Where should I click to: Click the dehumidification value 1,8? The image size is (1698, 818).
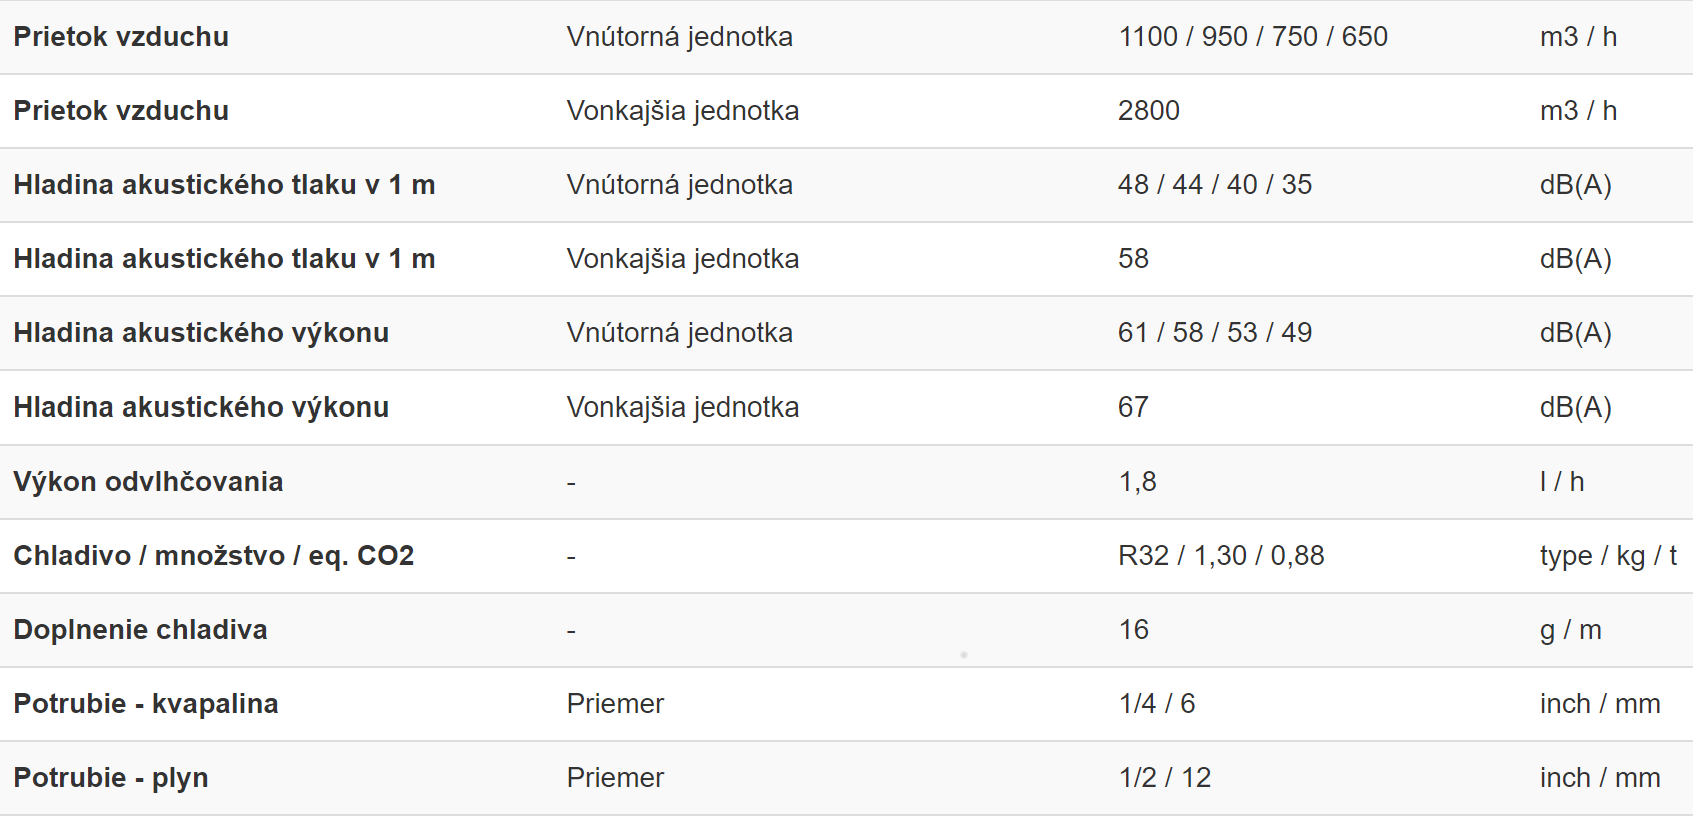pos(1138,482)
